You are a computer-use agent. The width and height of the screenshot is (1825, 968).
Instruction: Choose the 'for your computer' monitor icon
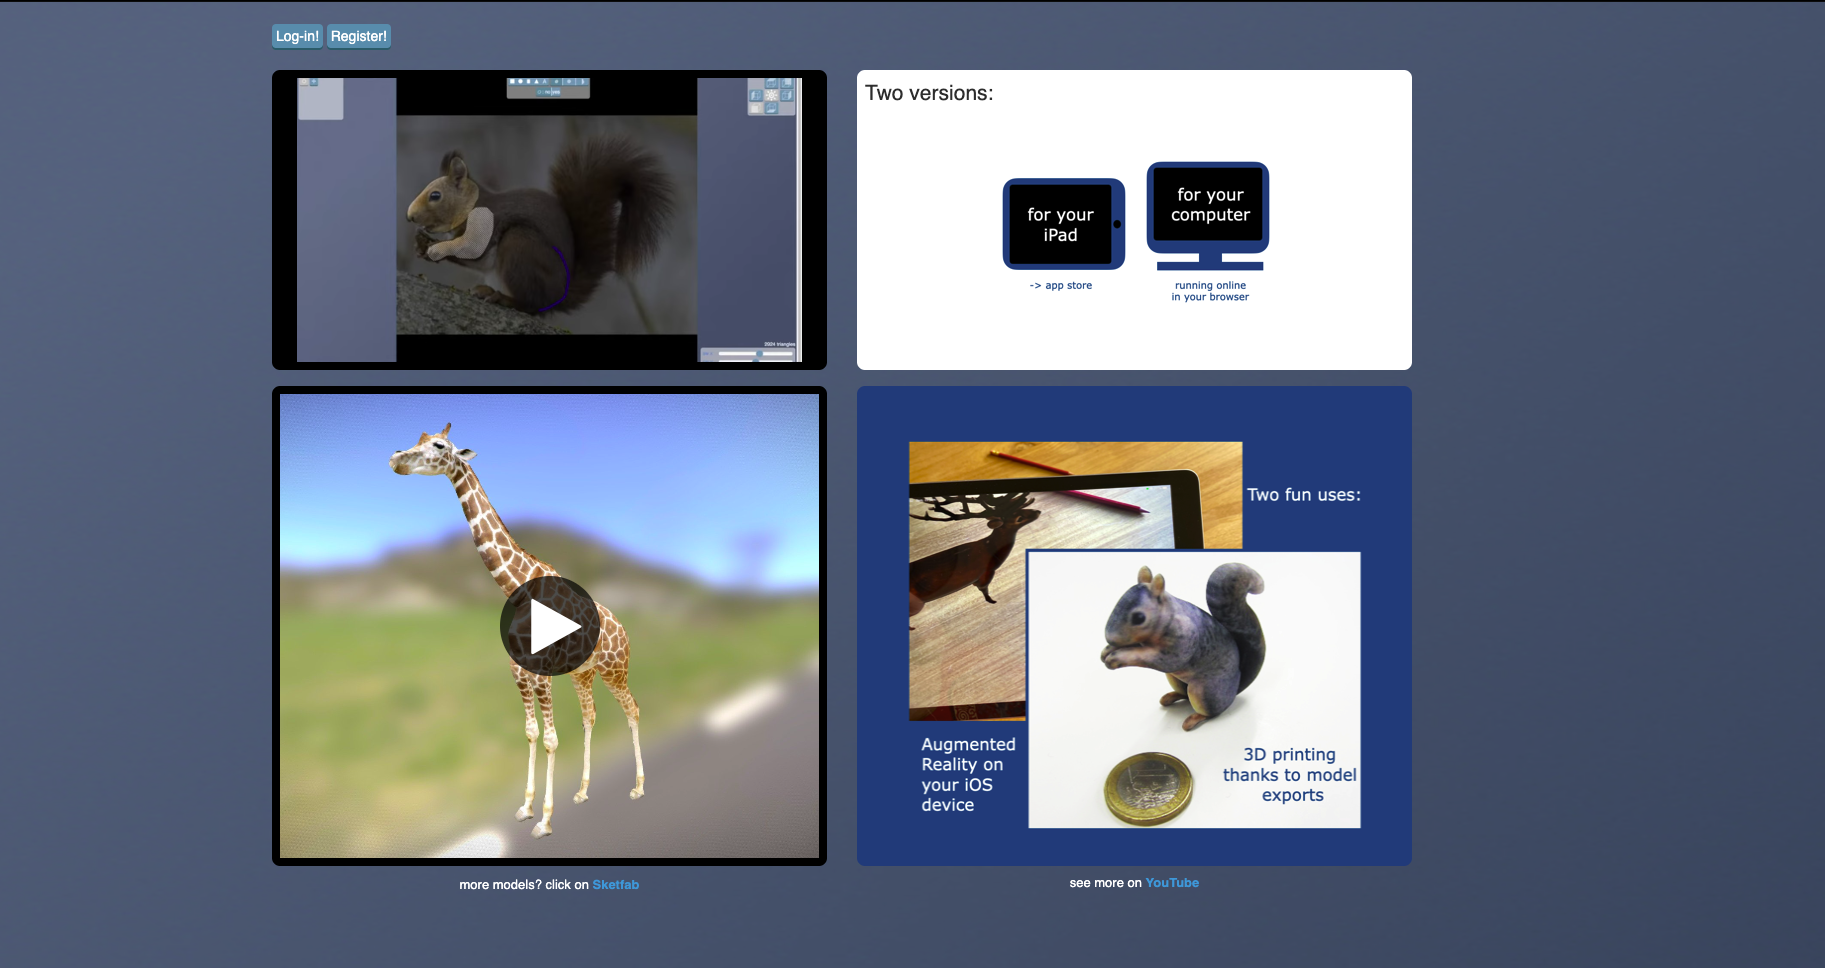coord(1208,207)
